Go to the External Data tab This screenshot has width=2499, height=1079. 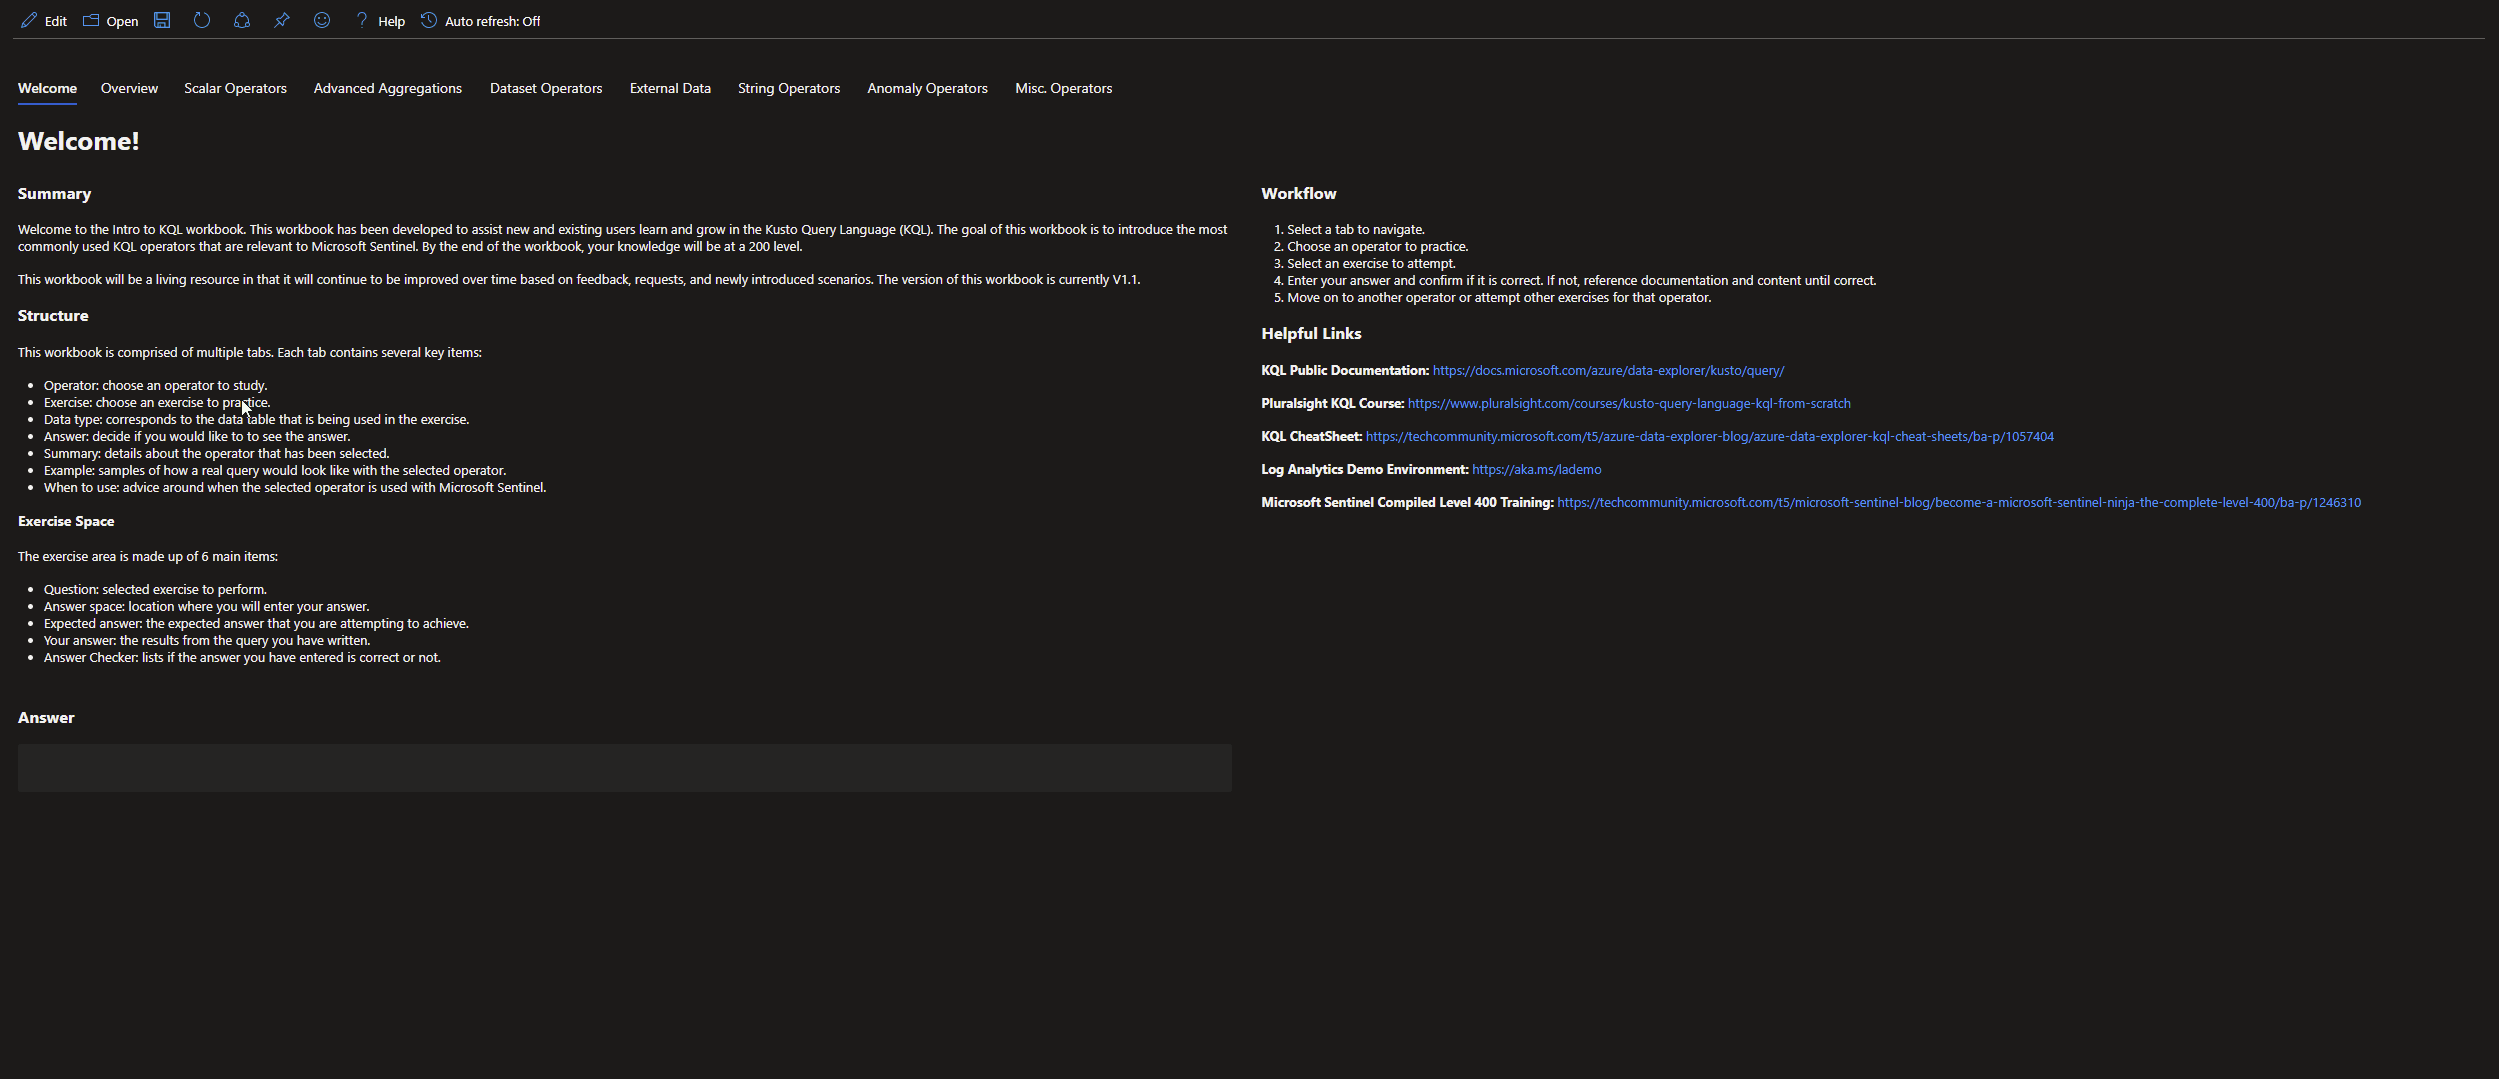pos(670,88)
